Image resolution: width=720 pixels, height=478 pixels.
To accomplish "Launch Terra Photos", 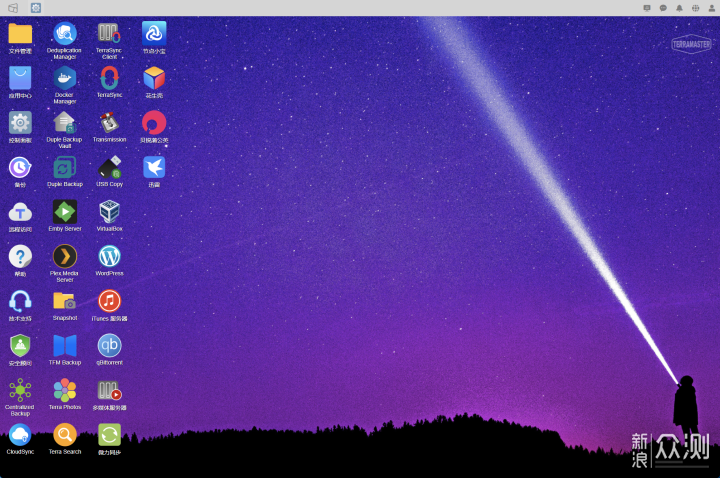I will tap(65, 390).
